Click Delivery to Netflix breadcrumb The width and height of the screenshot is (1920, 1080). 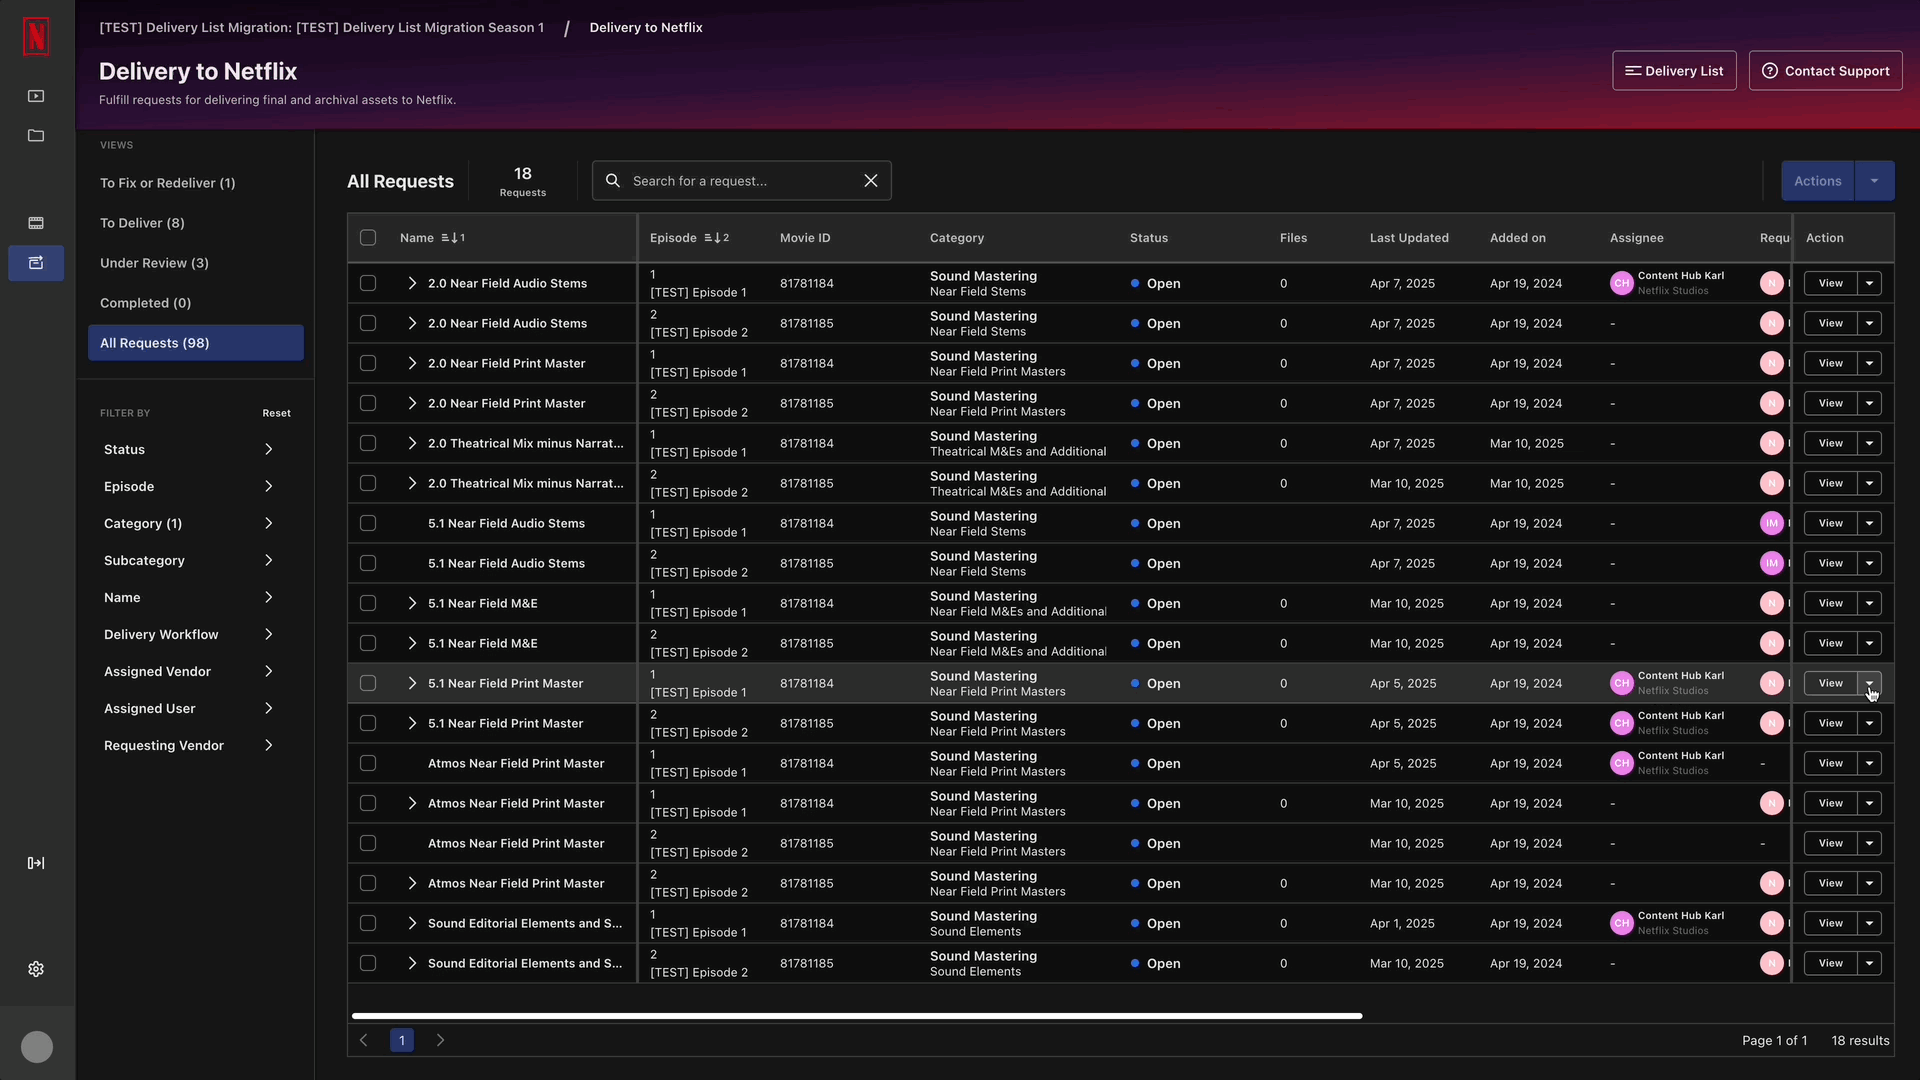coord(646,28)
